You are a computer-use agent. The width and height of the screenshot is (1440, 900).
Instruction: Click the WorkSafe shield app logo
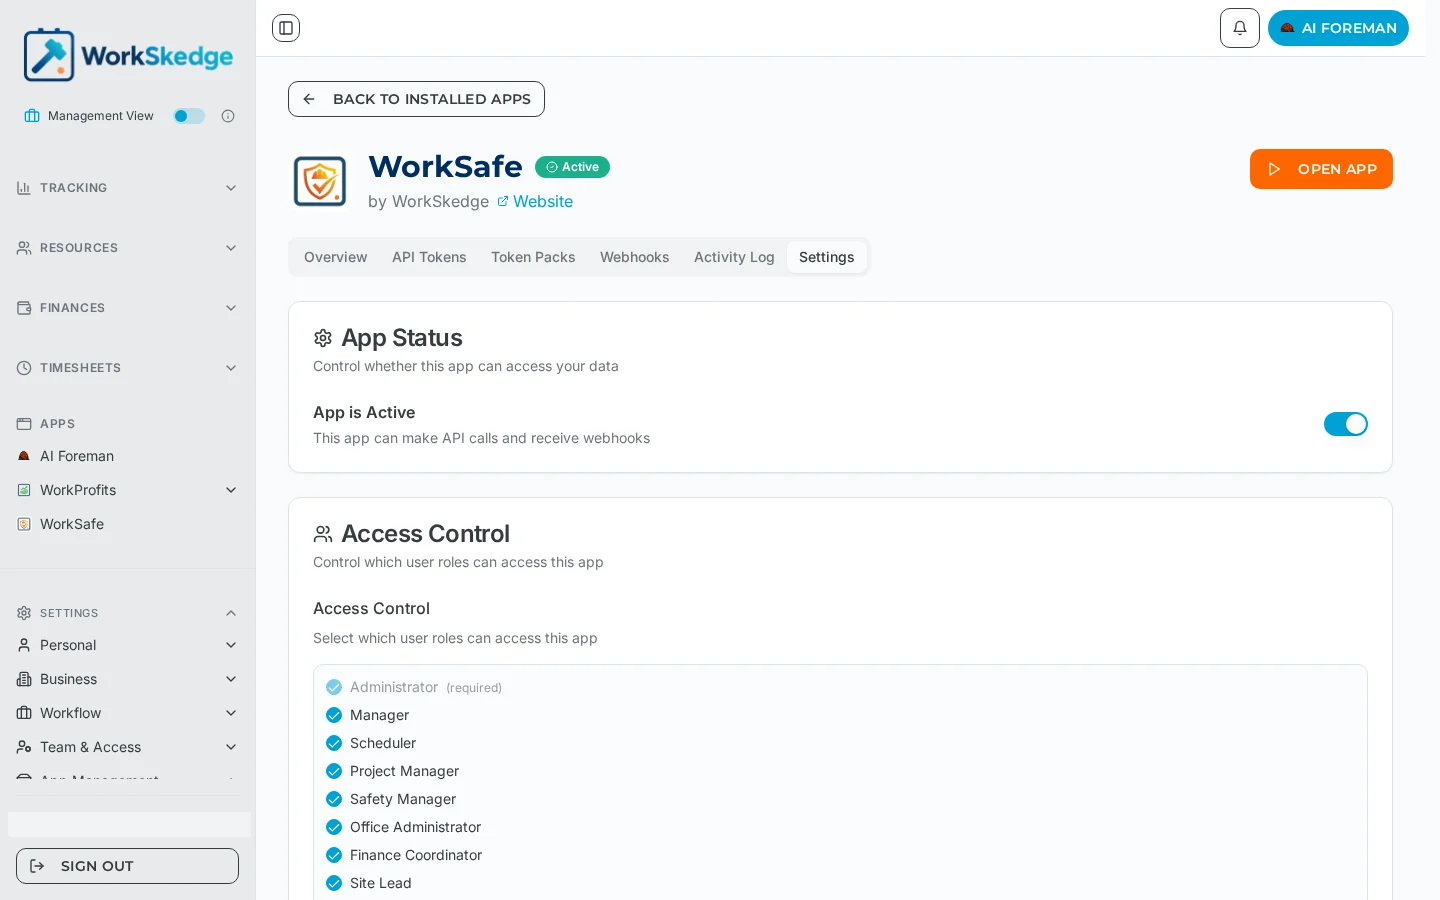(x=320, y=182)
